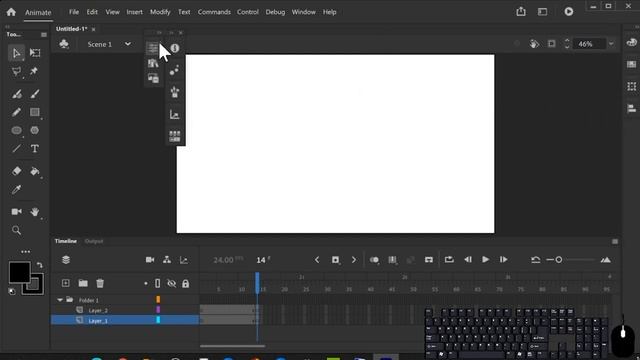
Task: Pick the Eyedropper tool
Action: pyautogui.click(x=16, y=189)
